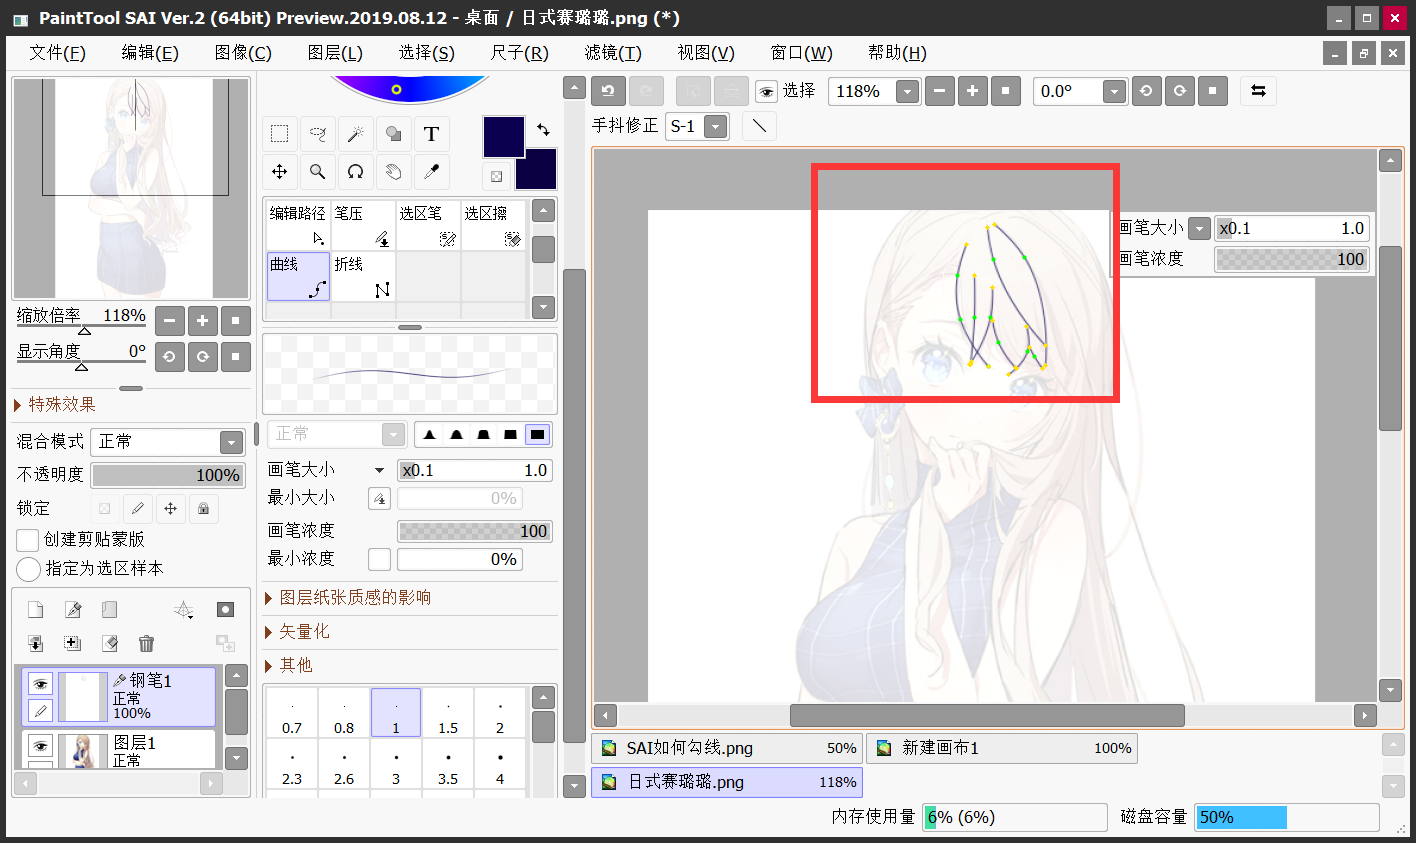The width and height of the screenshot is (1416, 843).
Task: Switch to the 新建画布1 document tab
Action: pyautogui.click(x=1002, y=748)
